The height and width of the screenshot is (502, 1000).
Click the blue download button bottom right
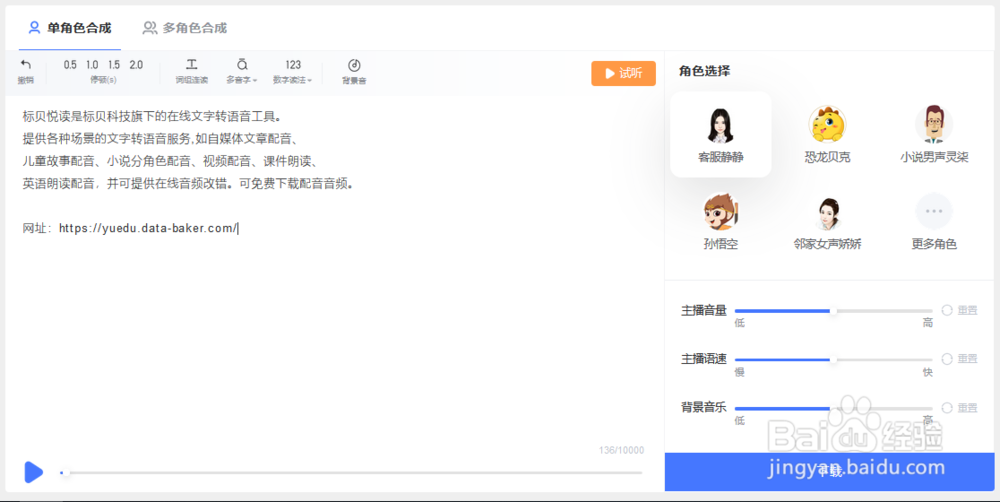pyautogui.click(x=829, y=472)
